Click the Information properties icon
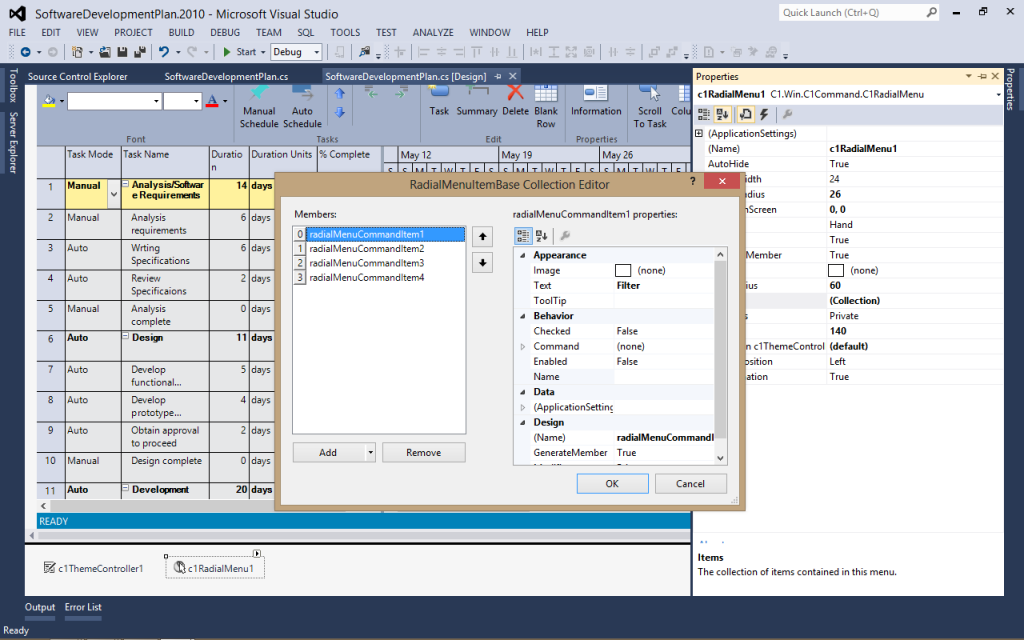Screen dimensions: 1024x640 [596, 93]
